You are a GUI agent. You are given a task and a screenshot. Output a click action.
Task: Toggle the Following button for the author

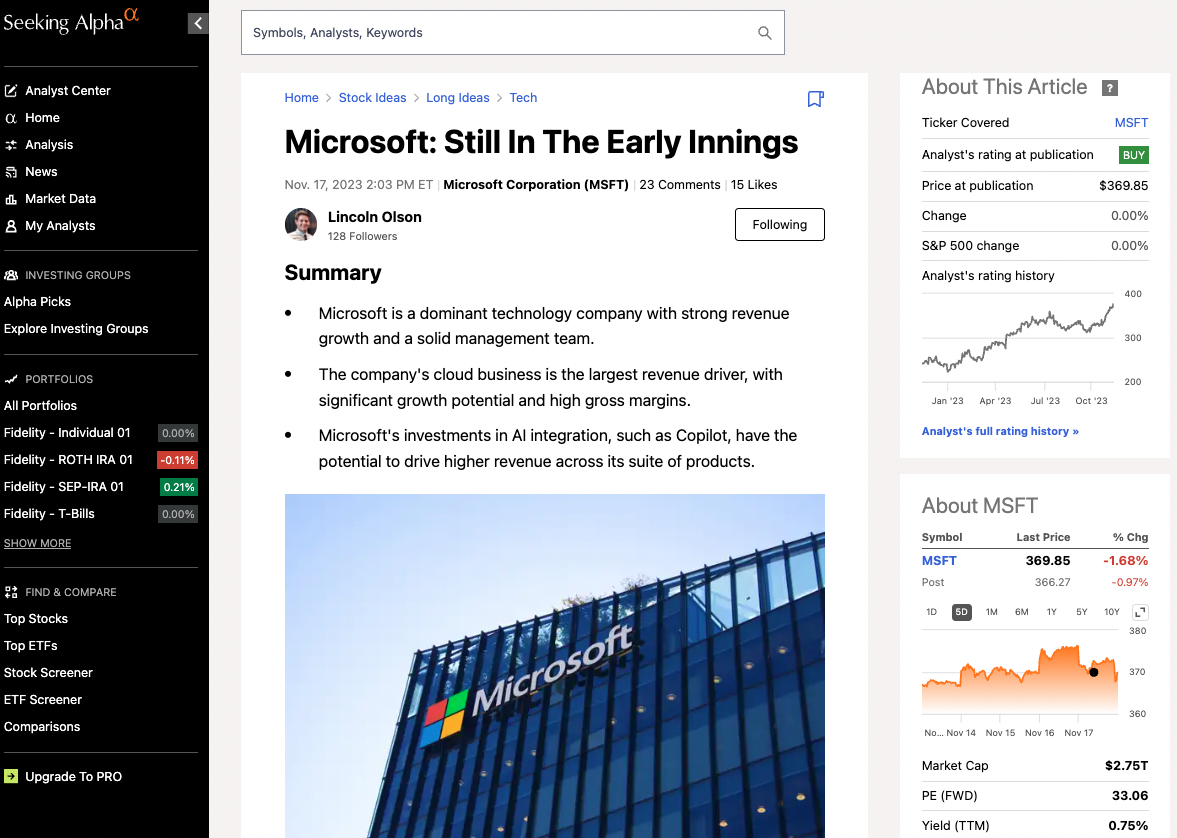pos(779,225)
